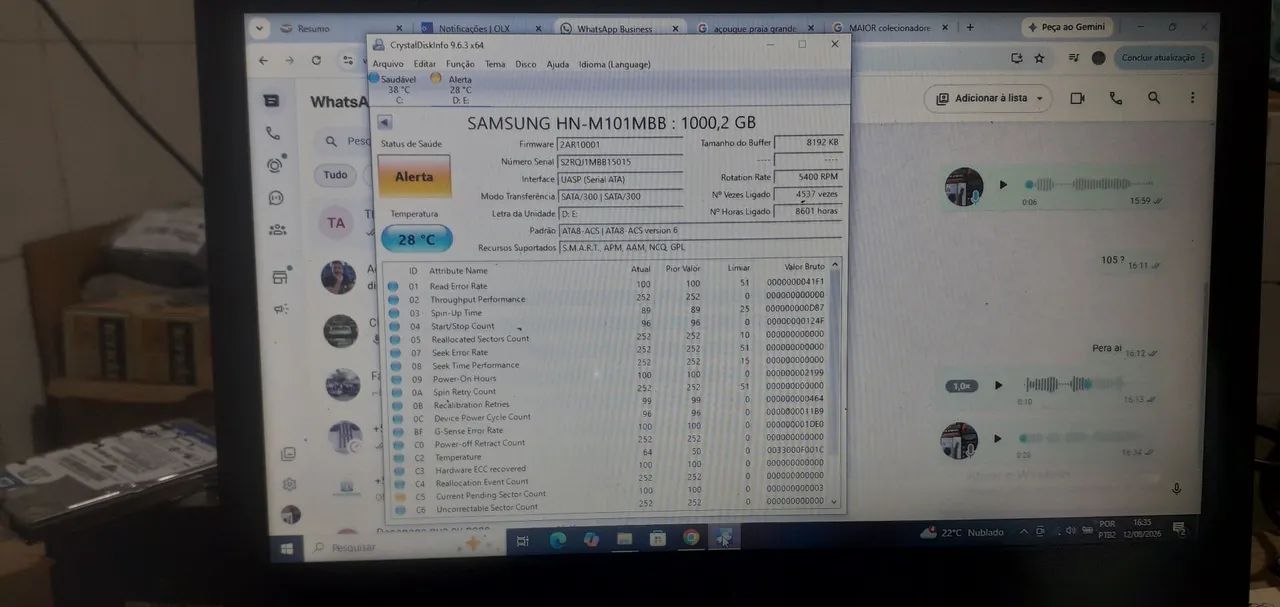Image resolution: width=1280 pixels, height=607 pixels.
Task: Open WhatsApp advertise megaphone icon
Action: [281, 309]
